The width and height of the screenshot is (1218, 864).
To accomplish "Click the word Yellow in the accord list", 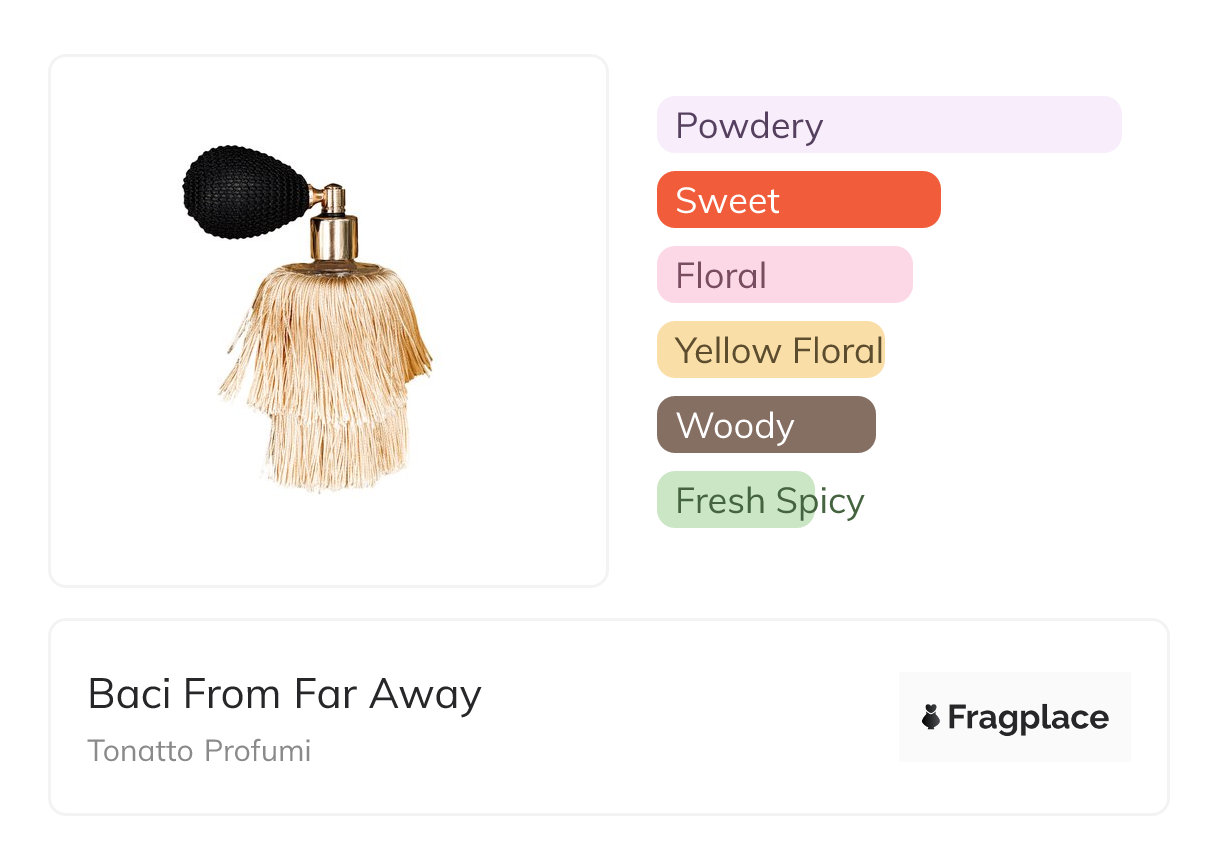I will click(x=728, y=350).
